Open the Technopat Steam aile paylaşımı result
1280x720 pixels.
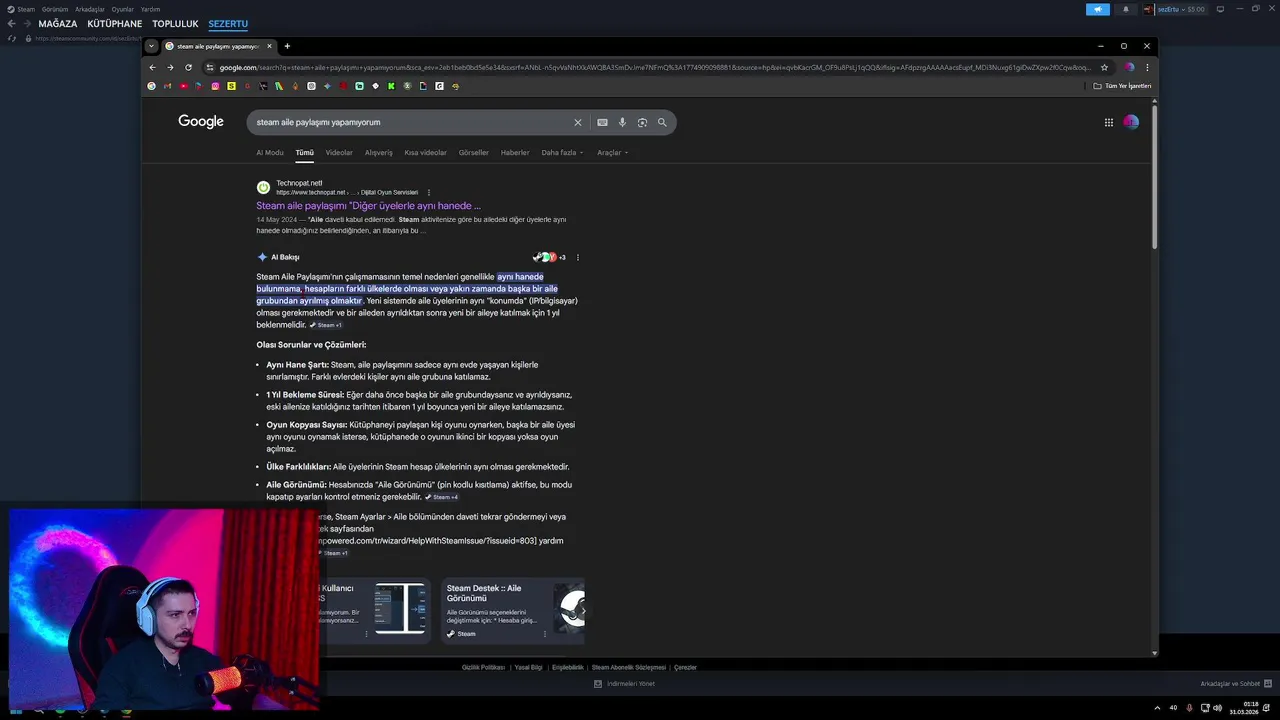click(368, 206)
